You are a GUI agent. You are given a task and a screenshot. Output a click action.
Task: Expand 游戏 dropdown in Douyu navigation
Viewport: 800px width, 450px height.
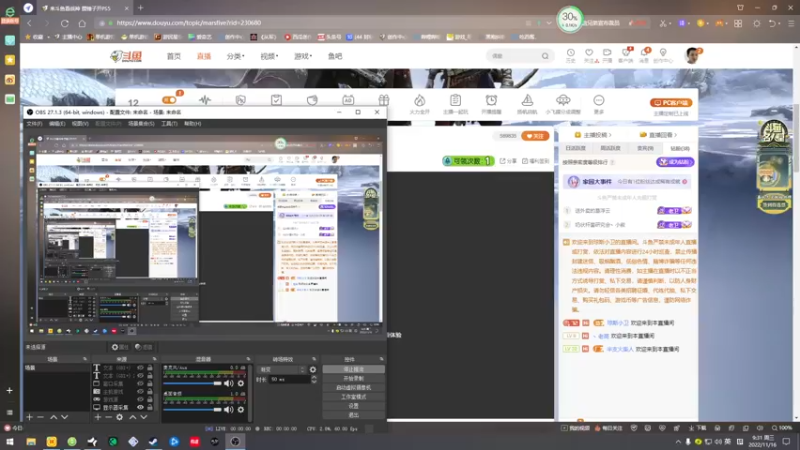303,56
